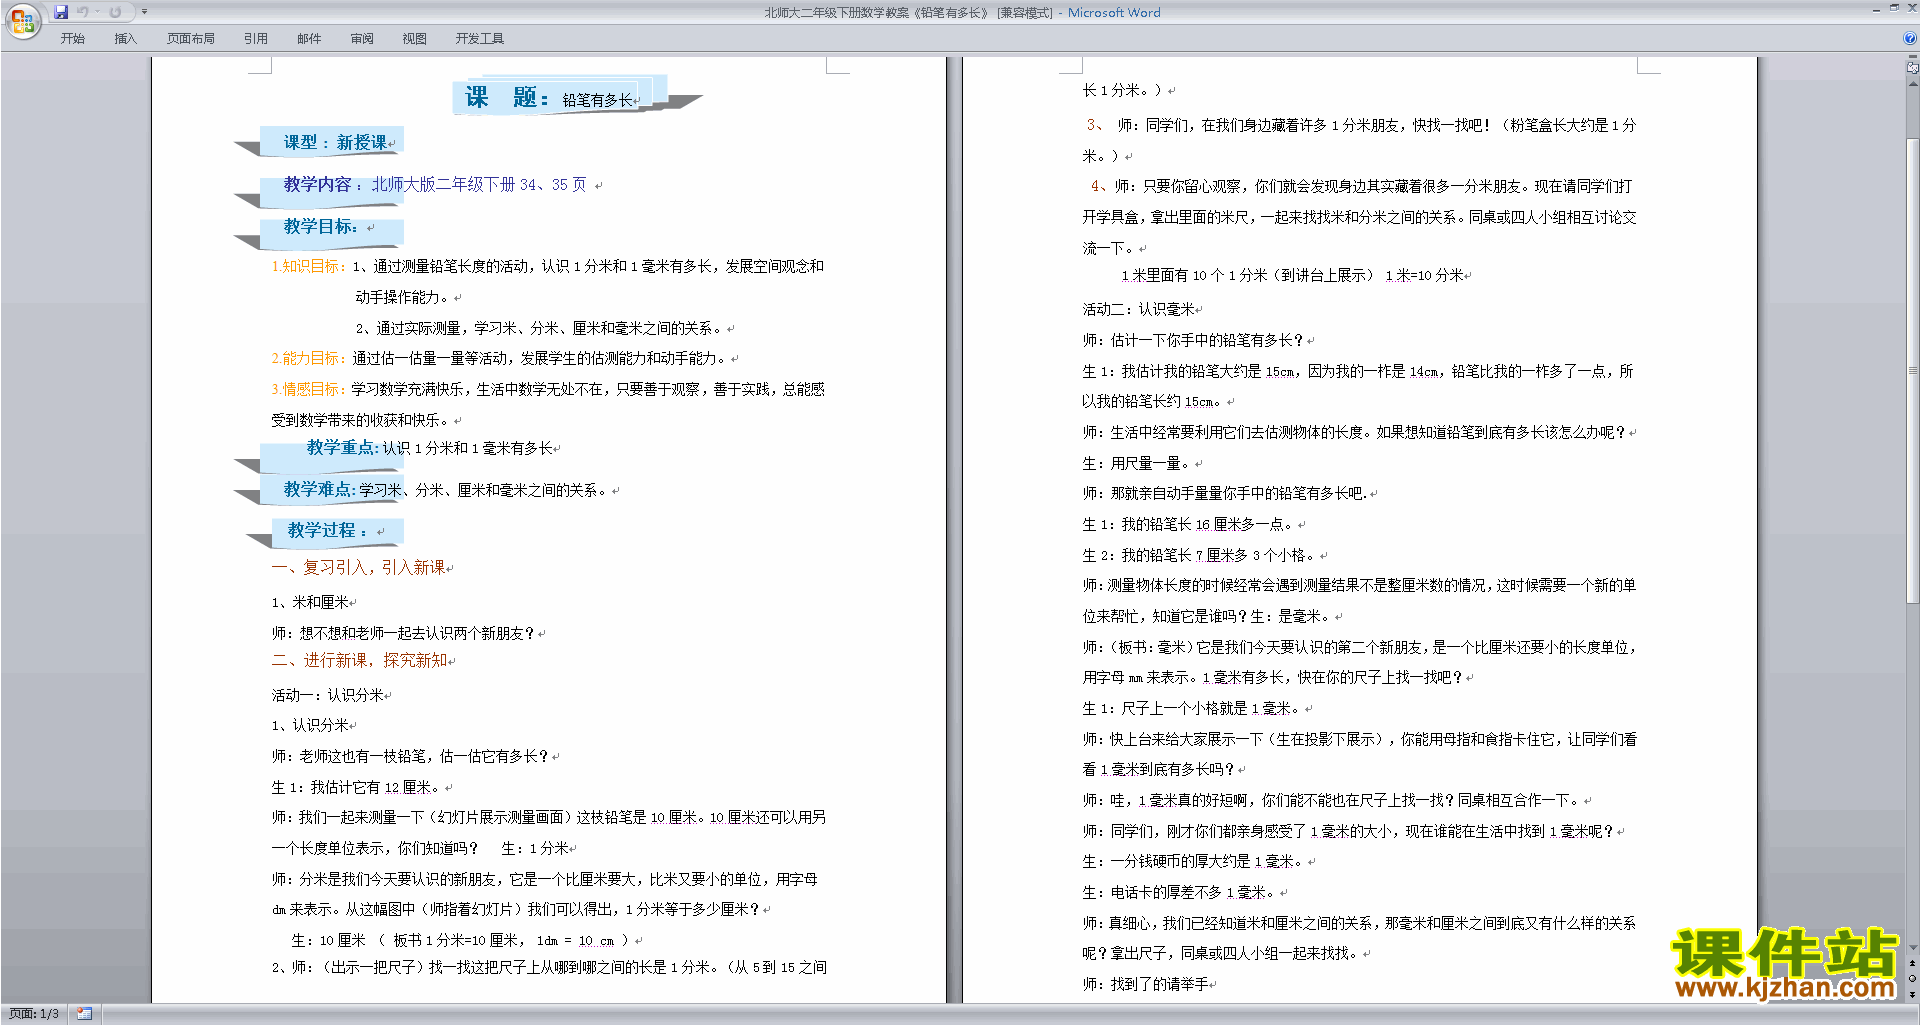1920x1025 pixels.
Task: Switch to the 页面布局 tab
Action: (191, 39)
